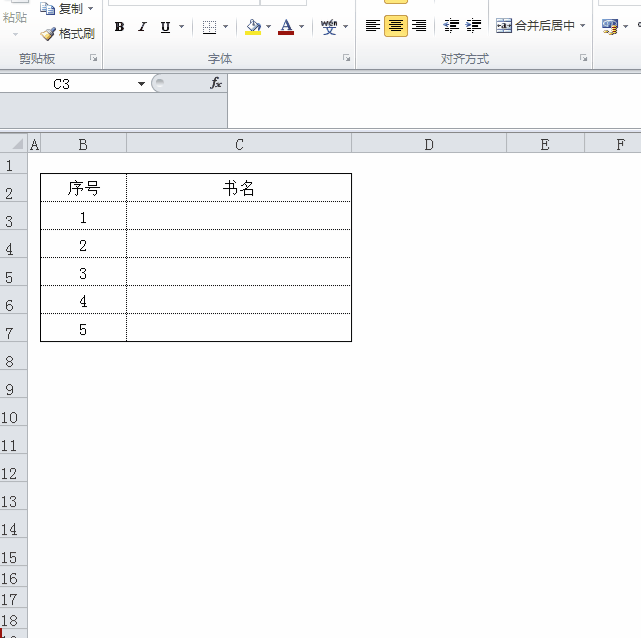
Task: Increase indent
Action: [x=473, y=26]
